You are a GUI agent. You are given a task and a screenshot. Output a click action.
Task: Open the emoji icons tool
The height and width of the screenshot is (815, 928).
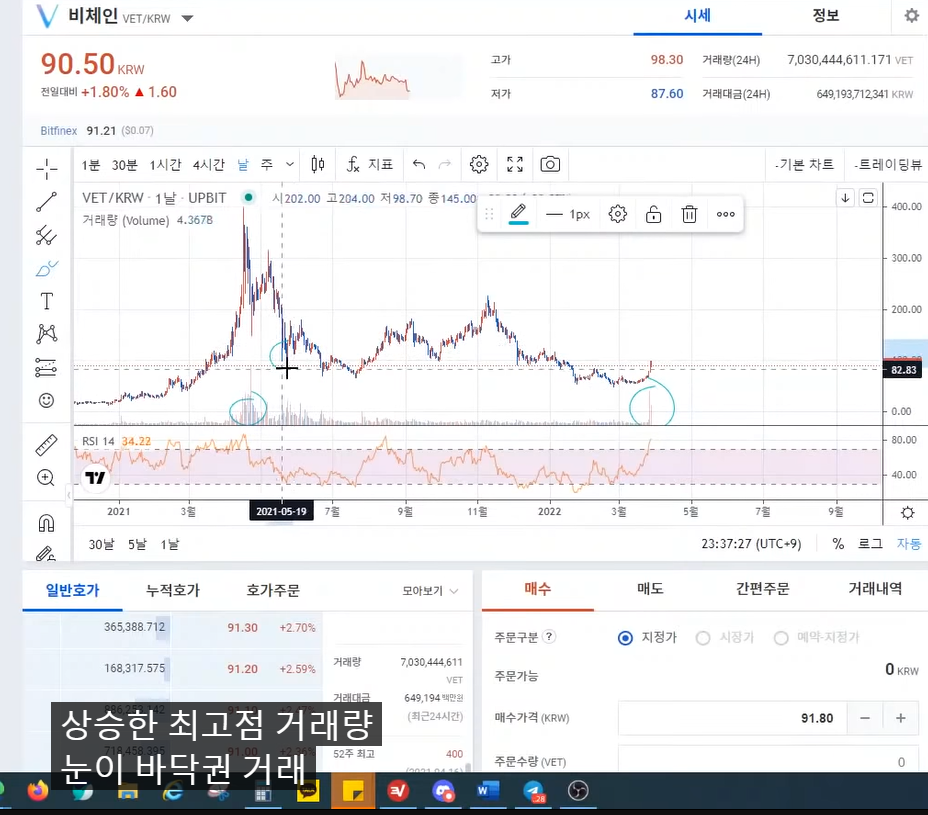coord(46,401)
